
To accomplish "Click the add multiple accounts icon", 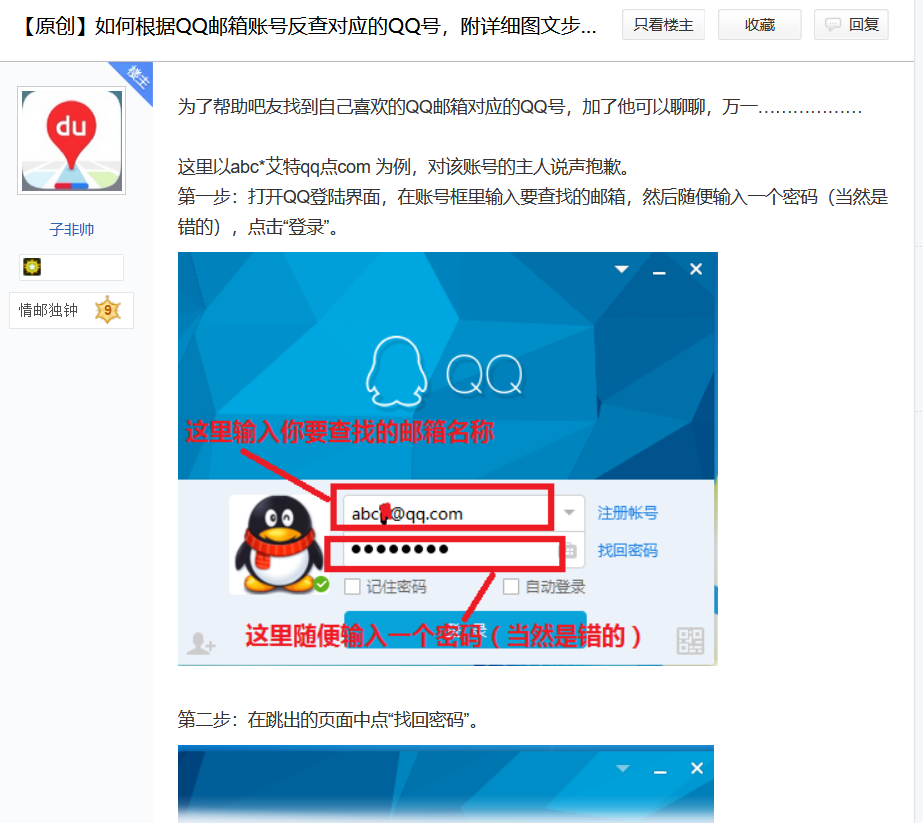I will 201,643.
